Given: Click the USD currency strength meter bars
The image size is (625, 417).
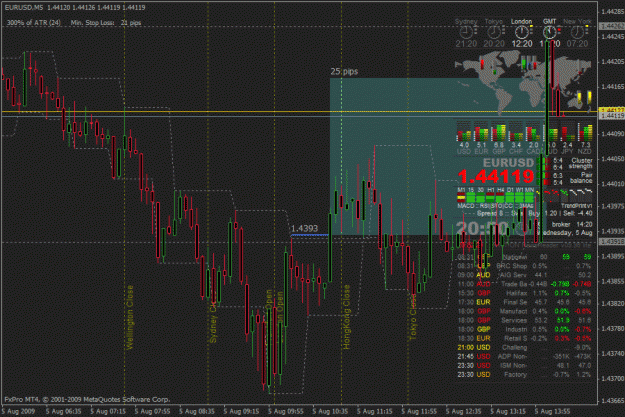Looking at the screenshot, I should (x=464, y=132).
